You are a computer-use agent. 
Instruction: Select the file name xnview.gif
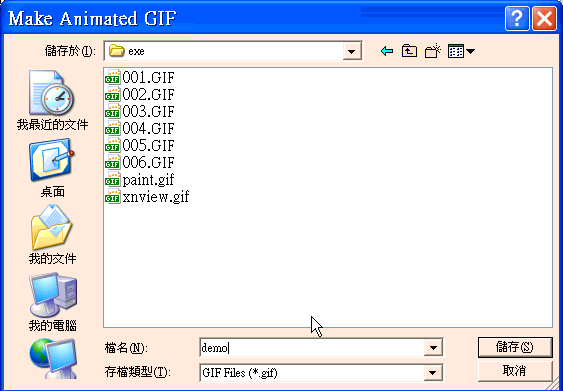click(x=155, y=197)
